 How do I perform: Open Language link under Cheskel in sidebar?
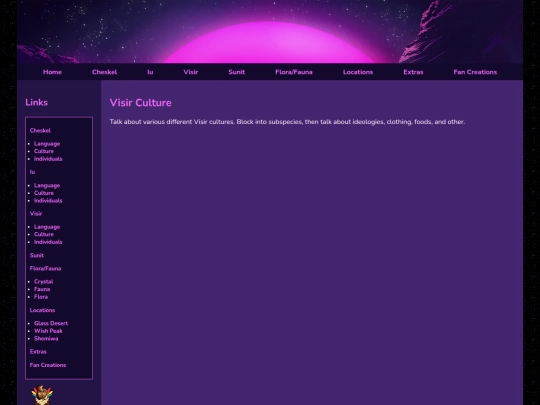coord(47,144)
